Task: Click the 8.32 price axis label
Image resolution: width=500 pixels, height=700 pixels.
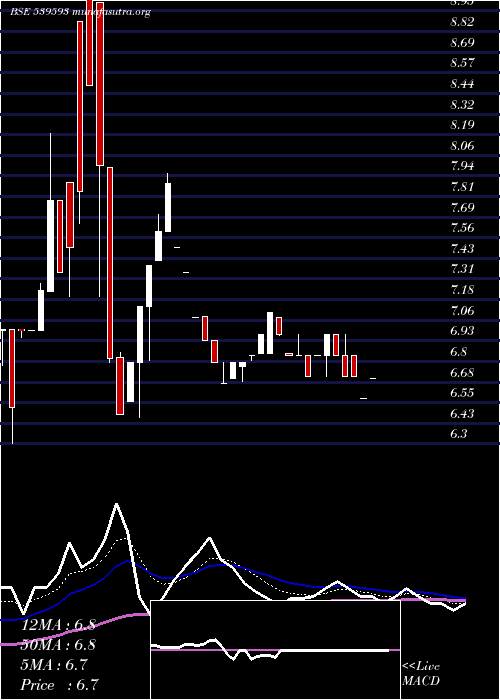Action: (462, 104)
